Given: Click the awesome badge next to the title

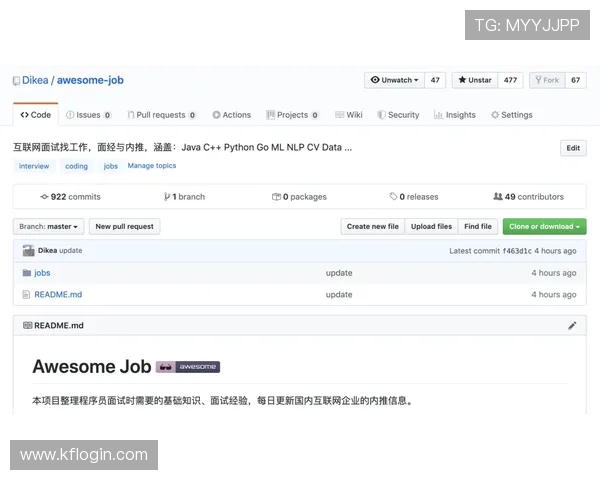Looking at the screenshot, I should [x=188, y=367].
